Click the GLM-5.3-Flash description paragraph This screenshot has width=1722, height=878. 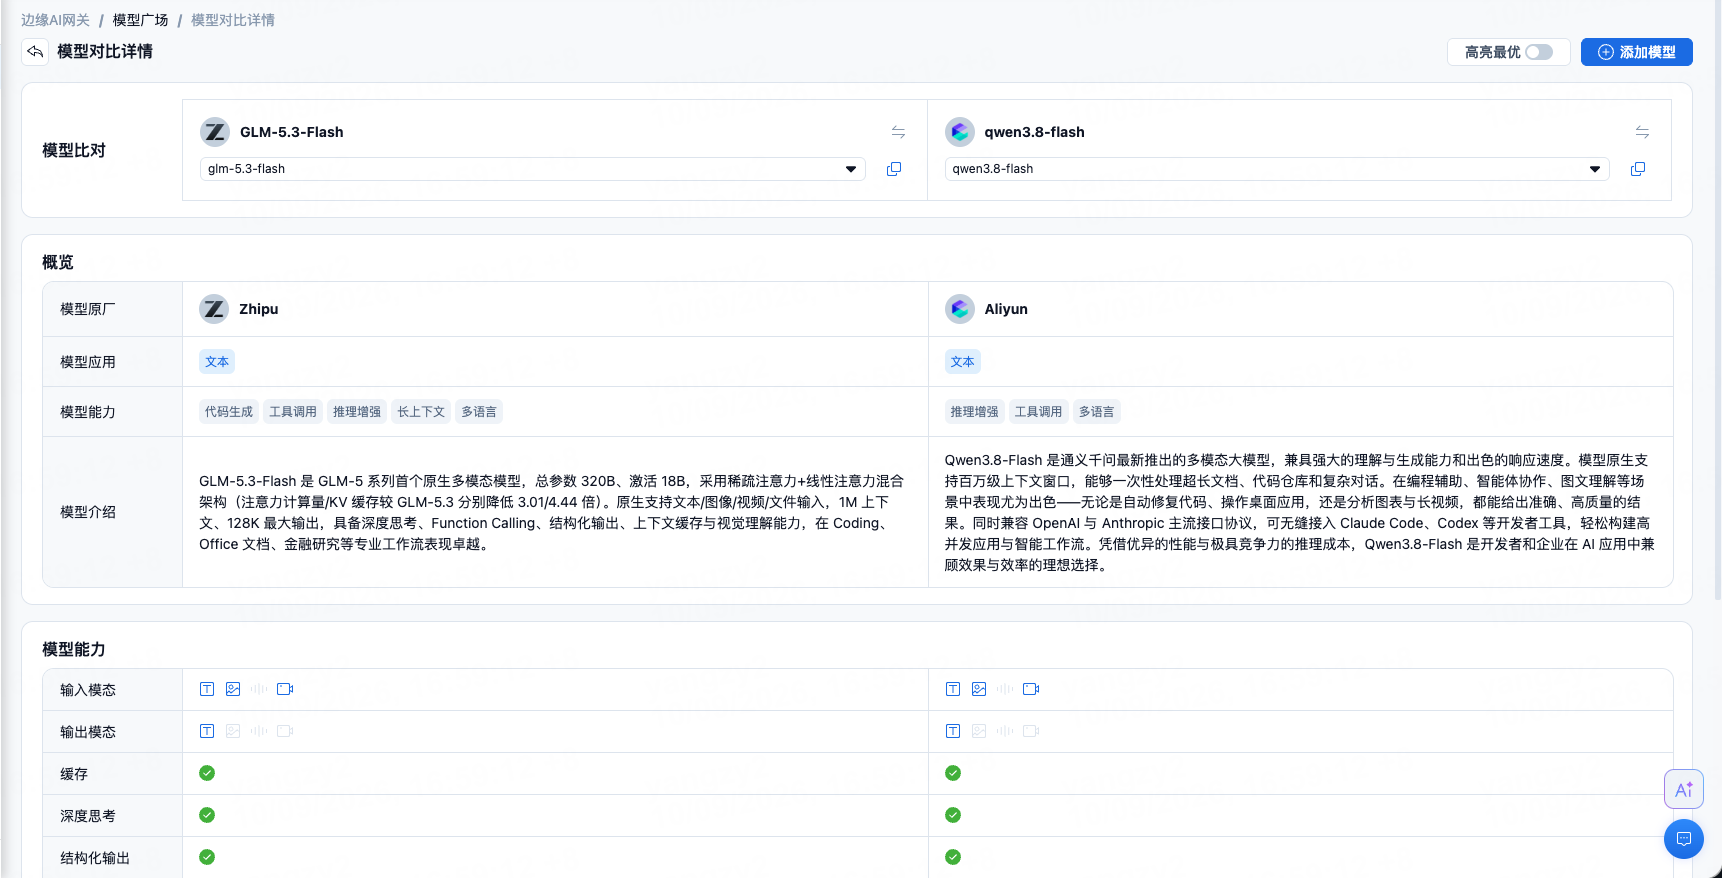pos(551,512)
